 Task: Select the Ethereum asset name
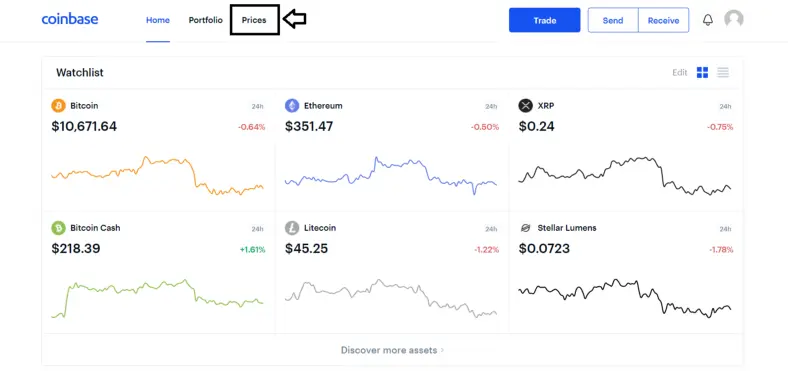[323, 106]
